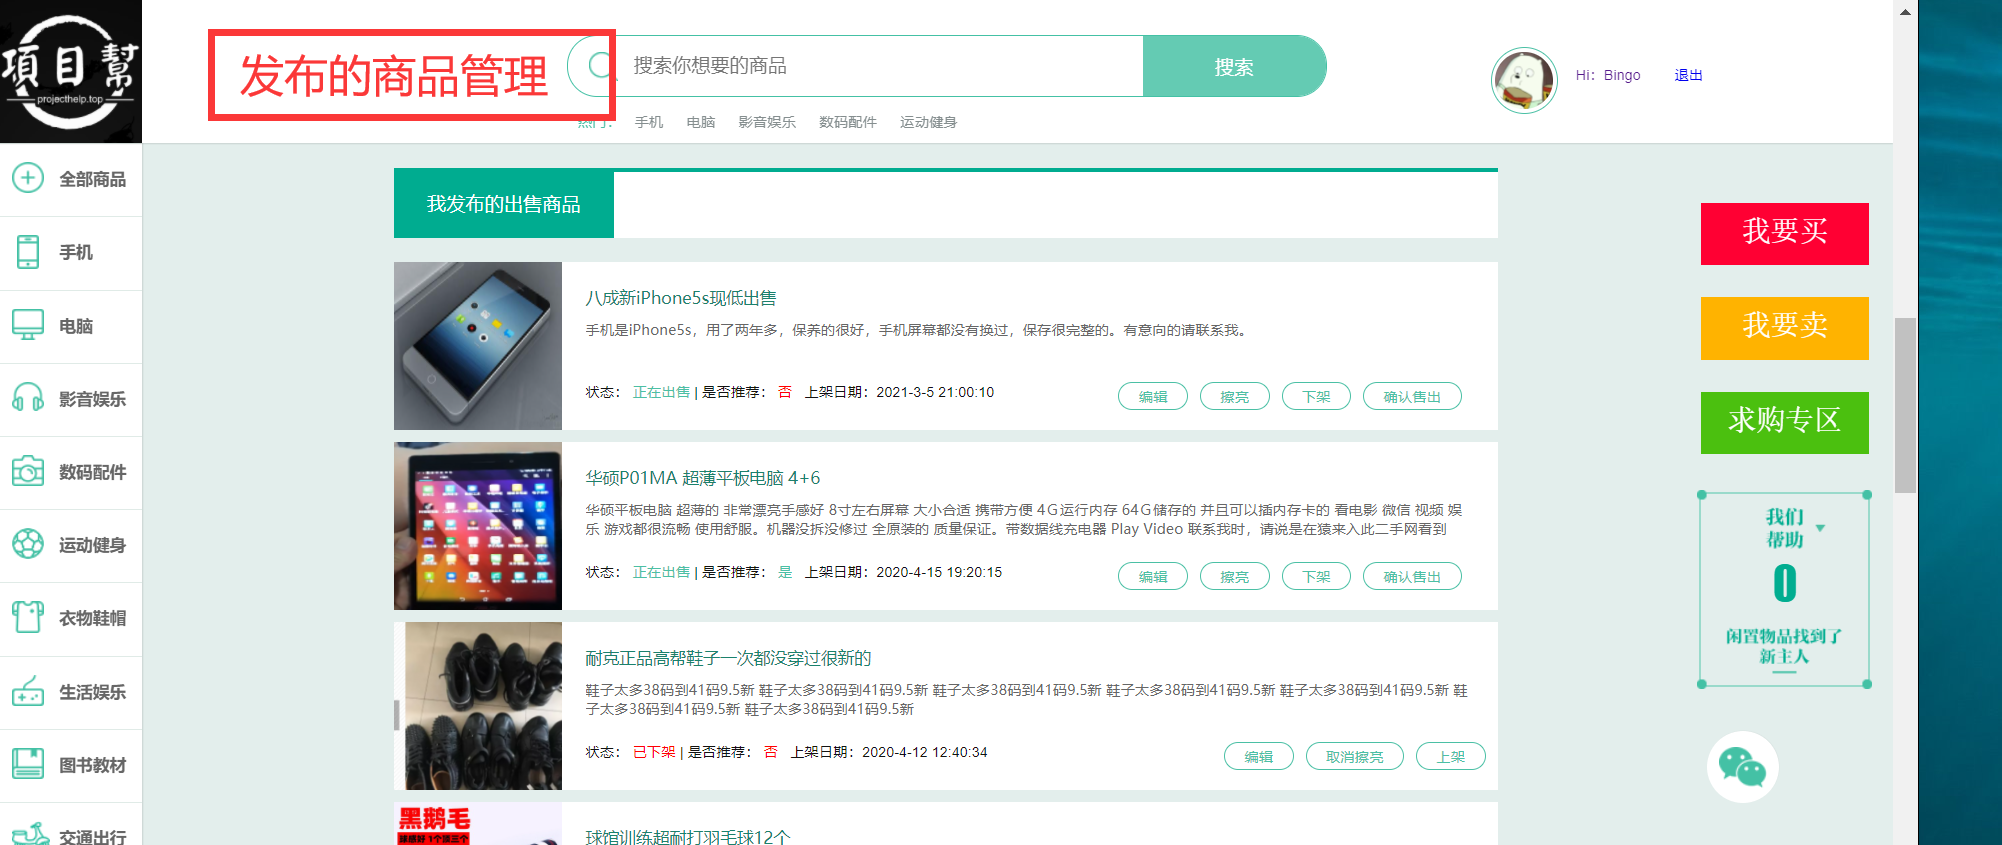Open the 耐克 shoes product thumbnail

coord(478,706)
